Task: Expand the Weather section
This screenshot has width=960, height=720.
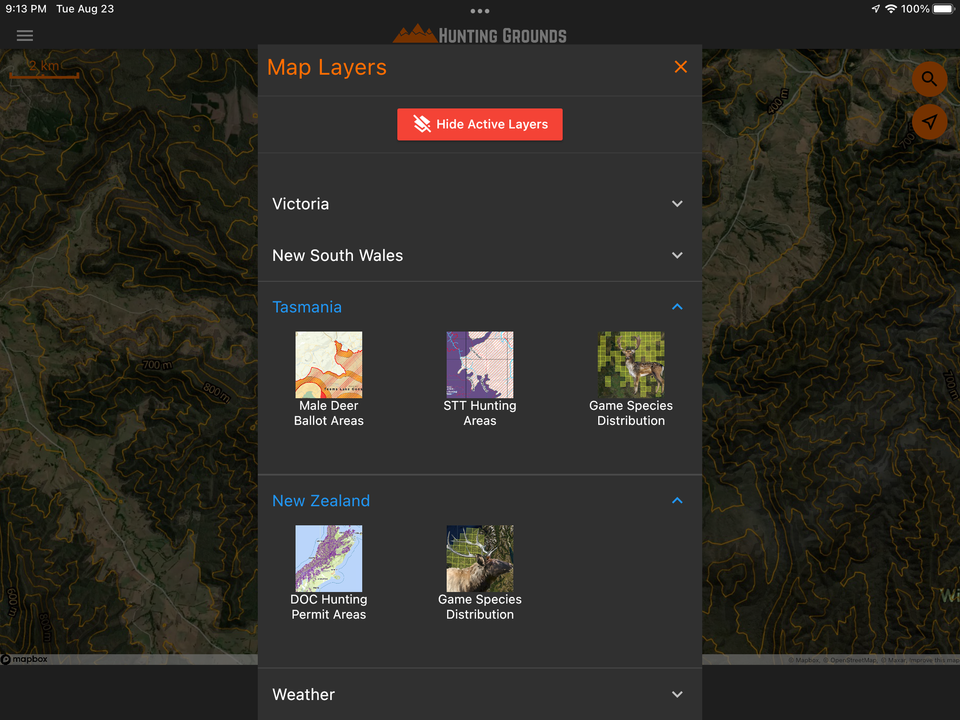Action: tap(677, 694)
